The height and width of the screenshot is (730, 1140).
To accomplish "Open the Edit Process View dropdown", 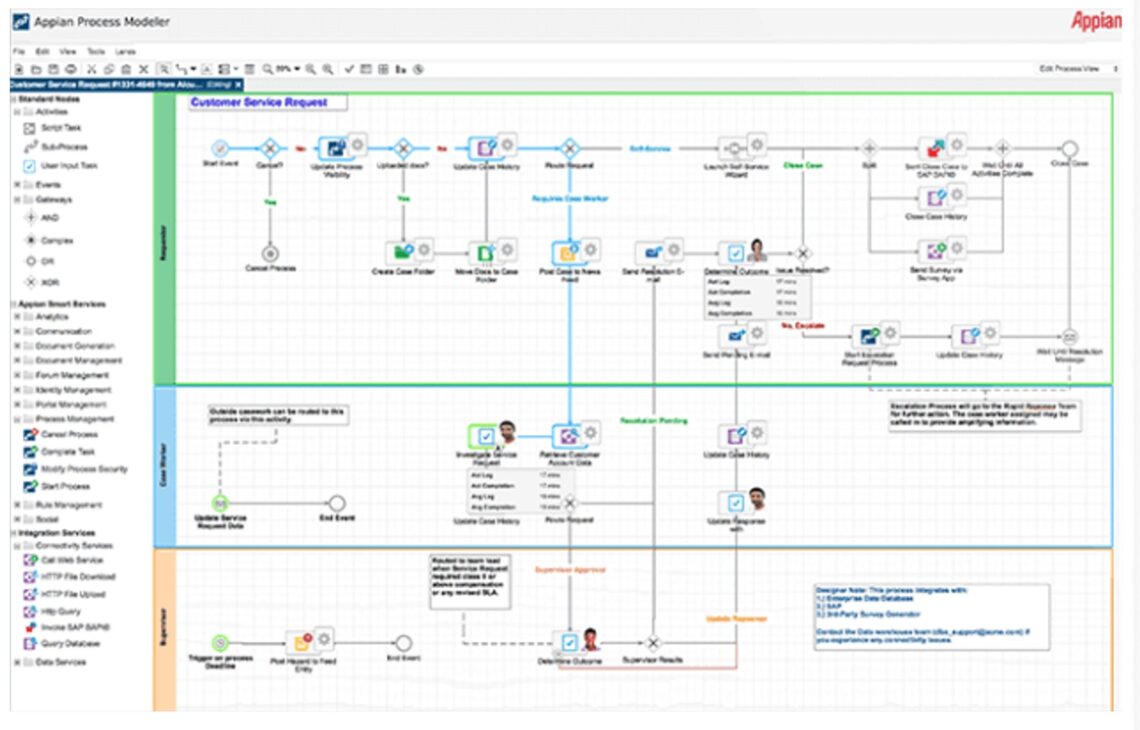I will click(x=1078, y=69).
